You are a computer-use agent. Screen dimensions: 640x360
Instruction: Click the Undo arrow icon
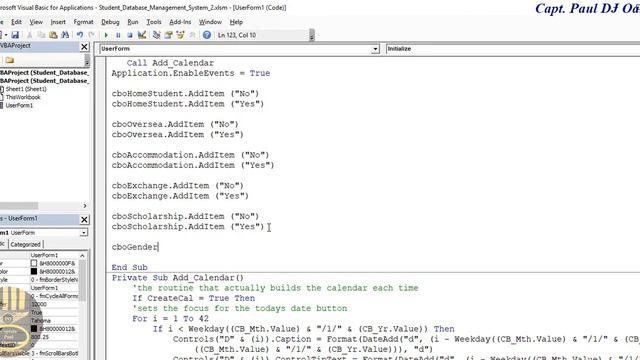click(x=80, y=35)
